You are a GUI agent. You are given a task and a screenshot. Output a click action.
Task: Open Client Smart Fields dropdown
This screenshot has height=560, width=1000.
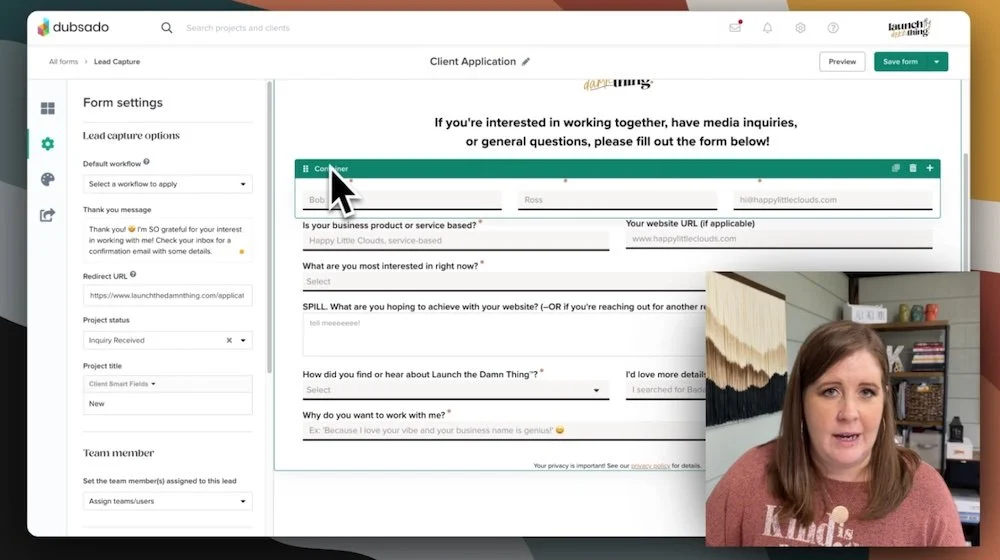click(x=122, y=384)
